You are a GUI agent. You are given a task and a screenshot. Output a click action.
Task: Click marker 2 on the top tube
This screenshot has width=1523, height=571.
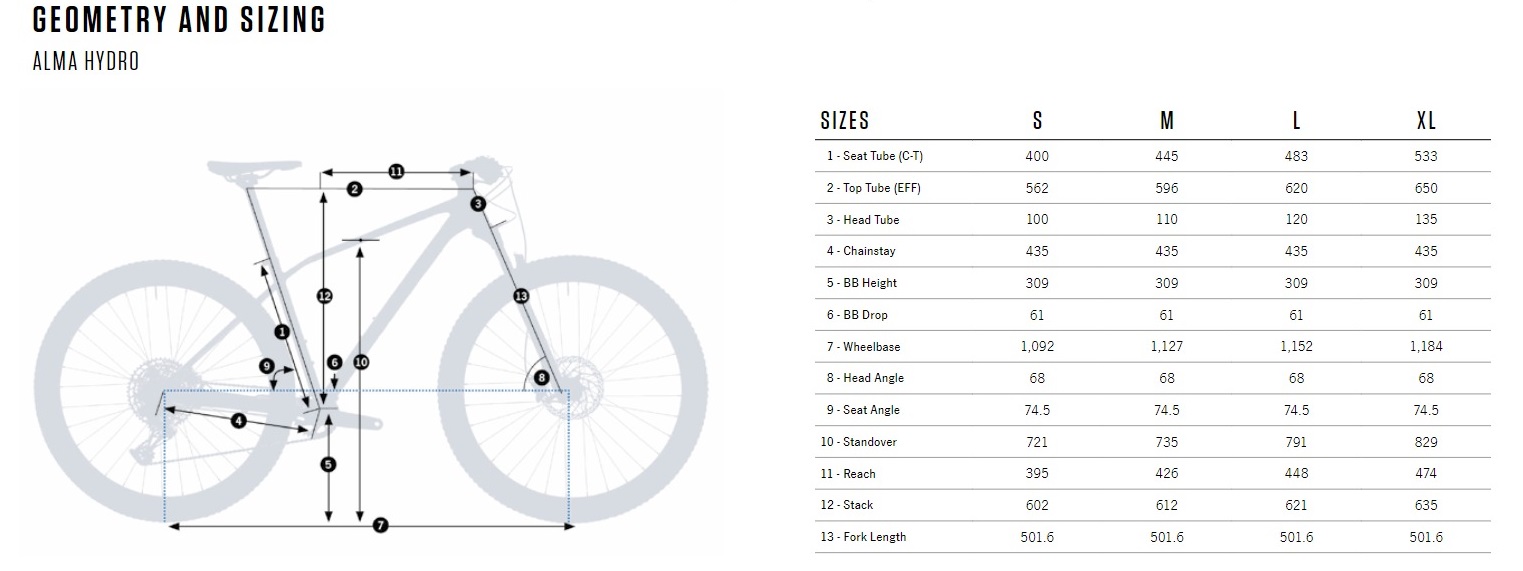coord(354,188)
